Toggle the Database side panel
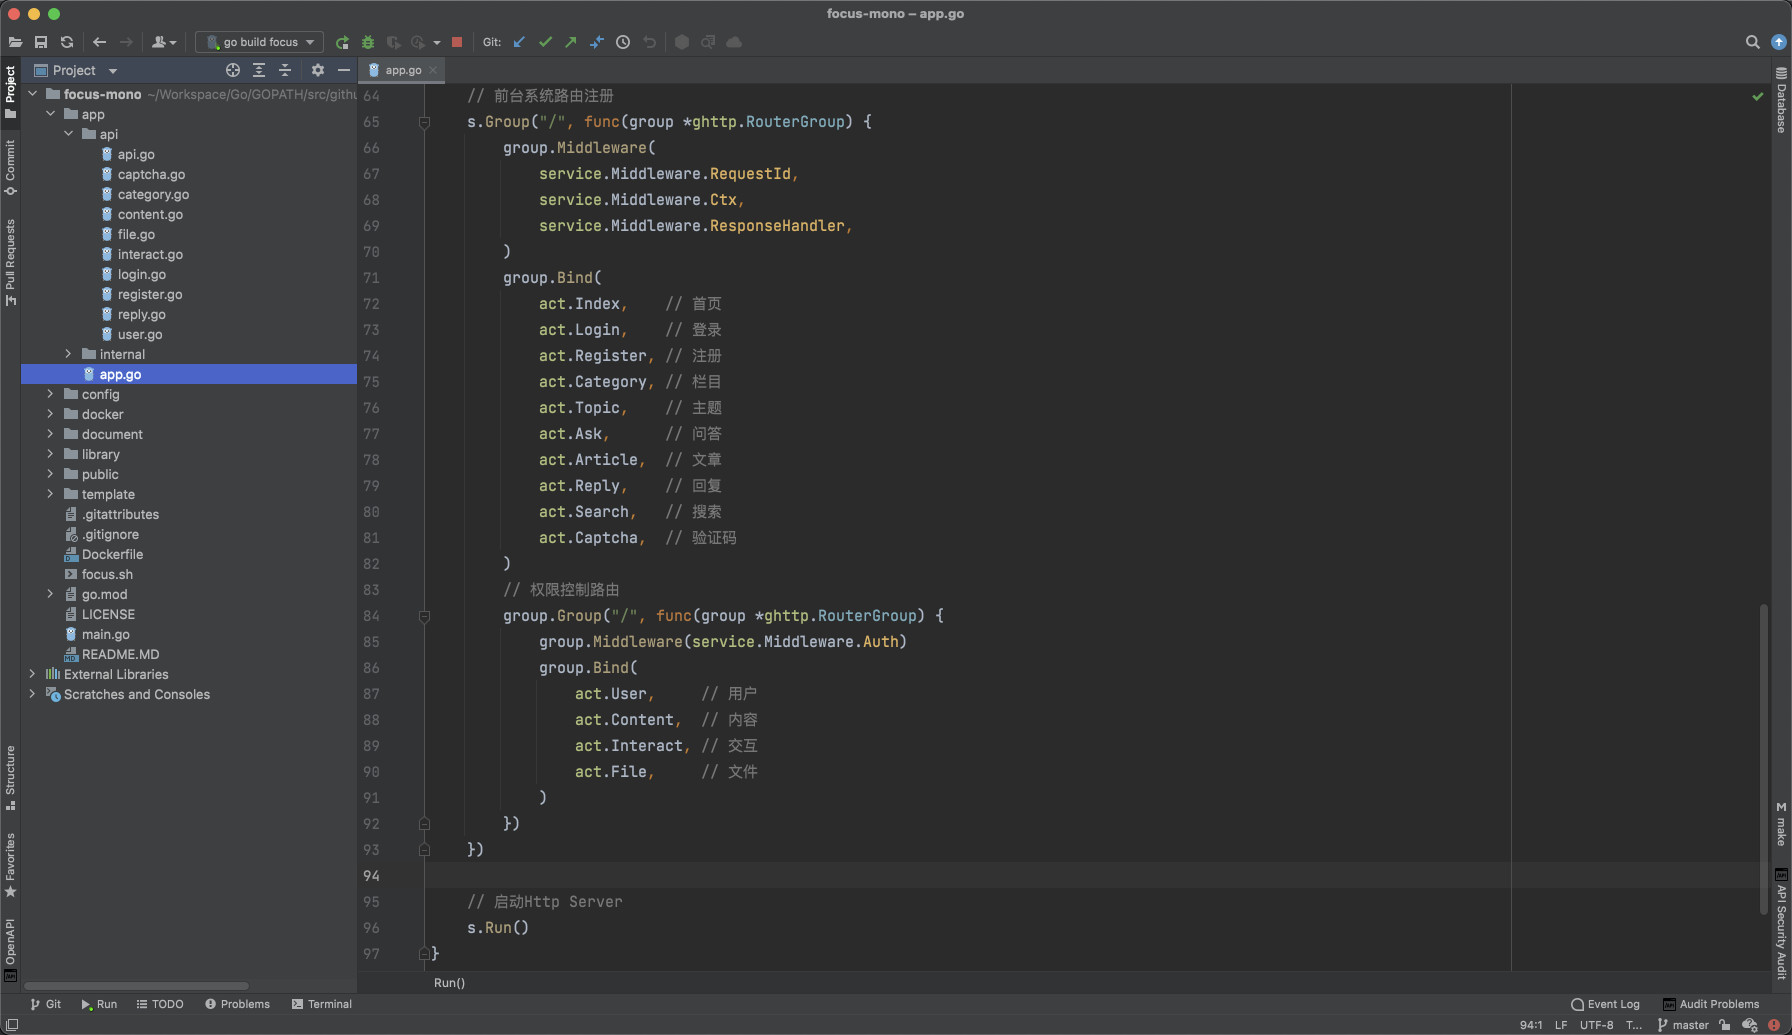The image size is (1792, 1035). (x=1781, y=100)
